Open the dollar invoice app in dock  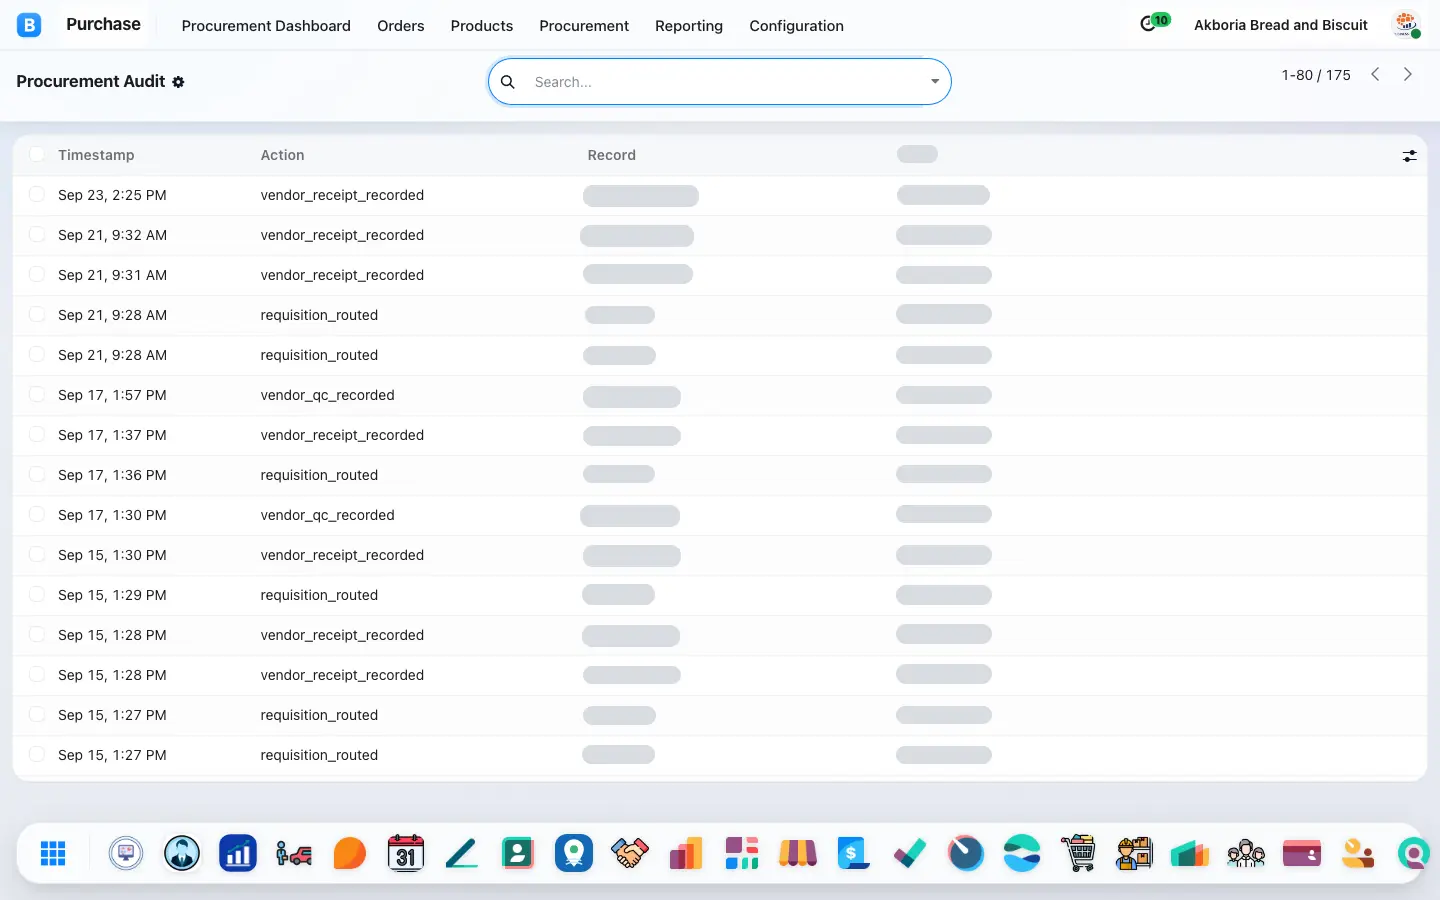click(x=854, y=854)
